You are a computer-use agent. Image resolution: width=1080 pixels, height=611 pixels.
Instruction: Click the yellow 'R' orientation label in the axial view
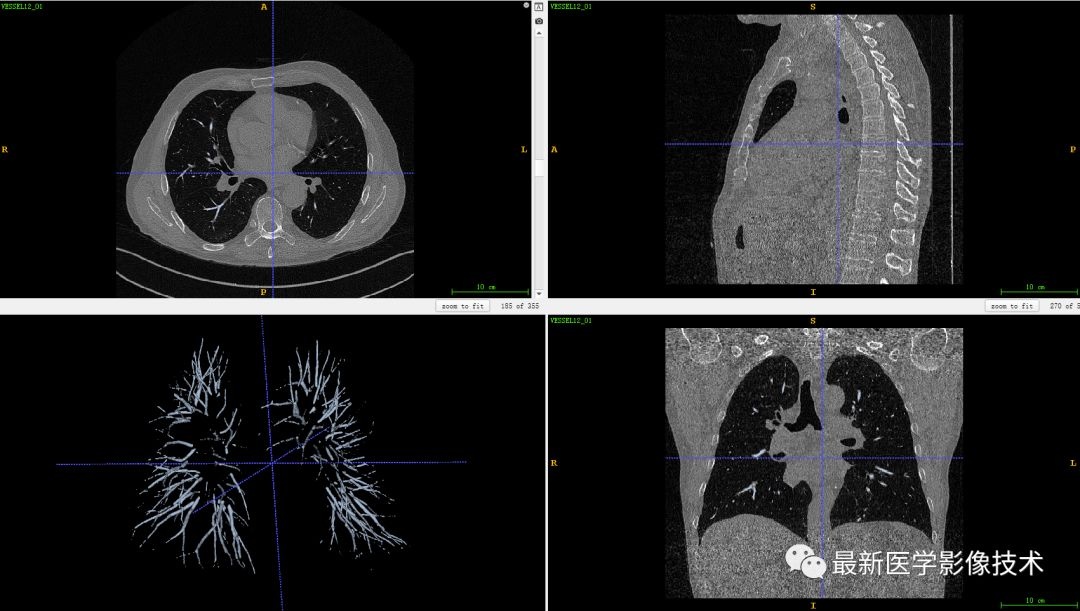[x=5, y=149]
